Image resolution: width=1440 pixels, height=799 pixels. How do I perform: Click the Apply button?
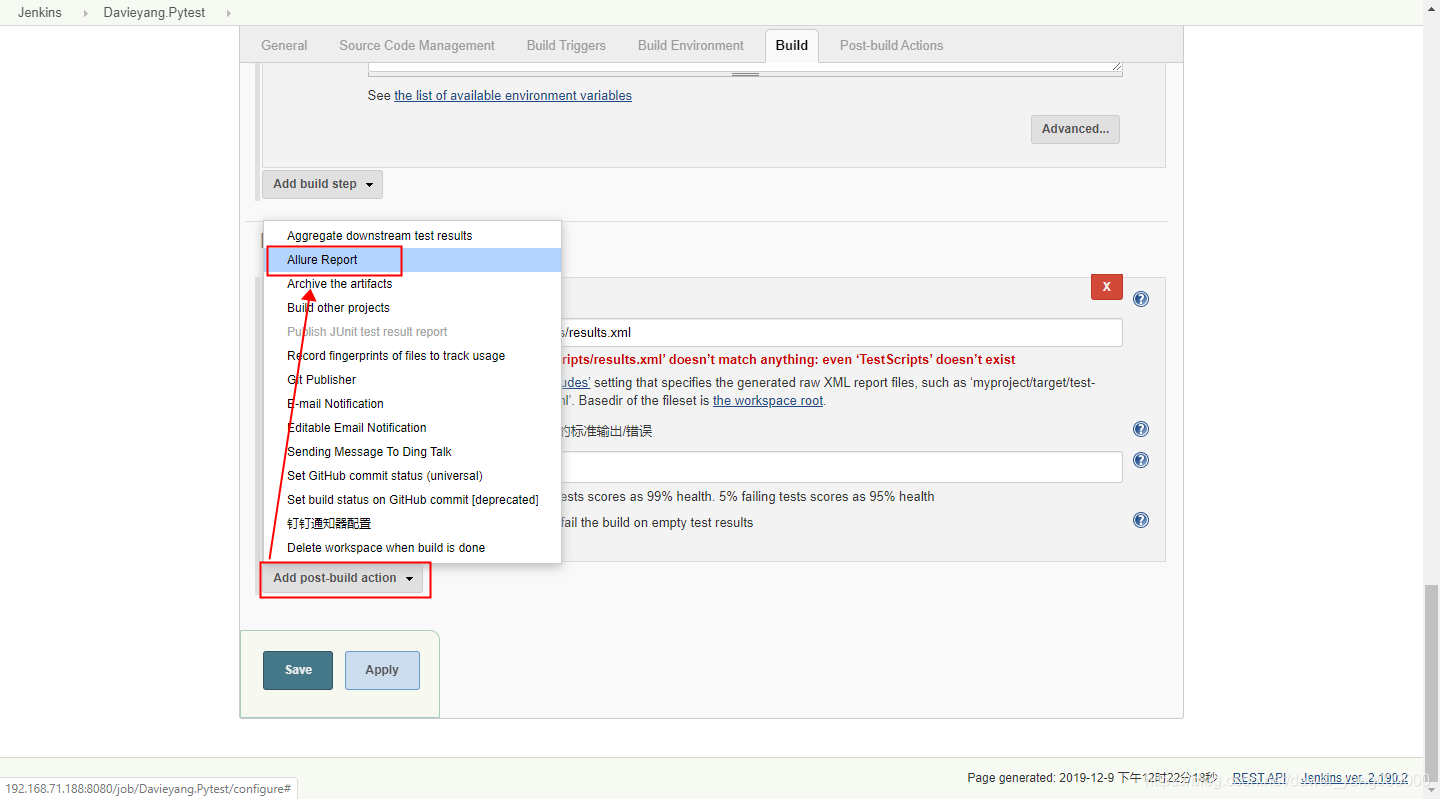pos(382,670)
